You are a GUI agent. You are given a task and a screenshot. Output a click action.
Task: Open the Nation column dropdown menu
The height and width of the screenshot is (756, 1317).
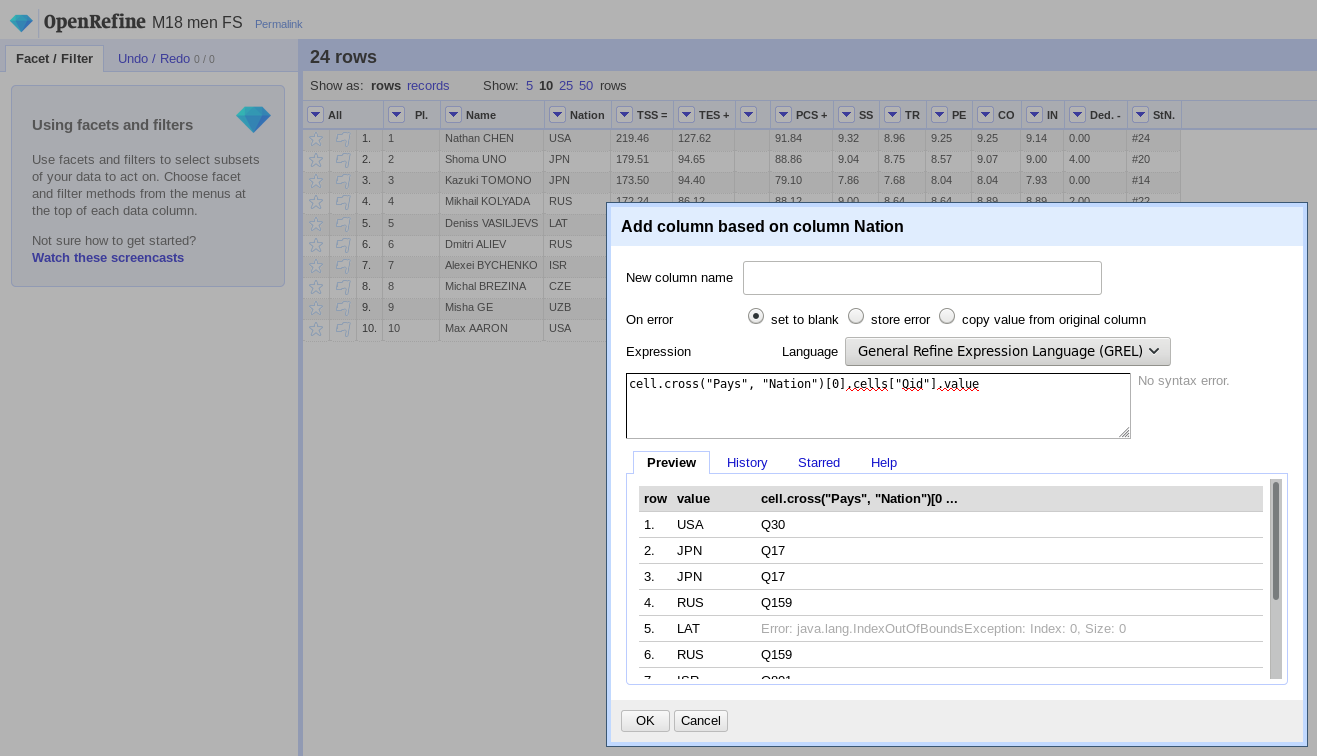point(557,114)
